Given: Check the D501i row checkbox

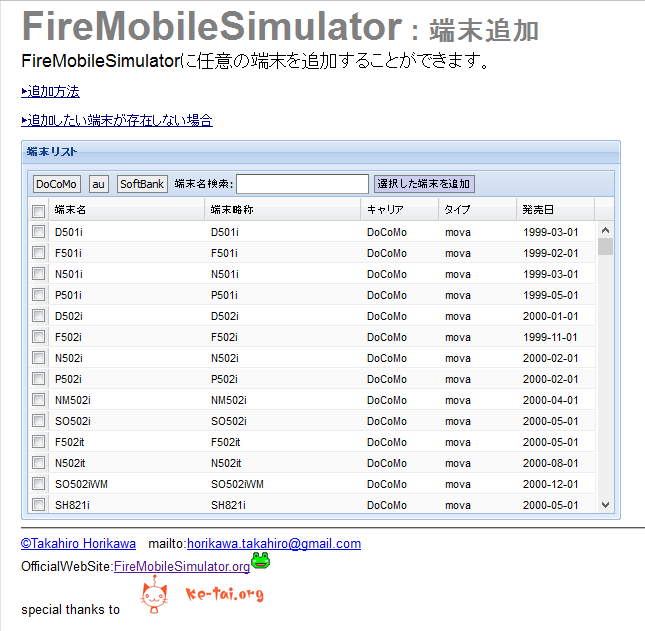Looking at the screenshot, I should (39, 232).
